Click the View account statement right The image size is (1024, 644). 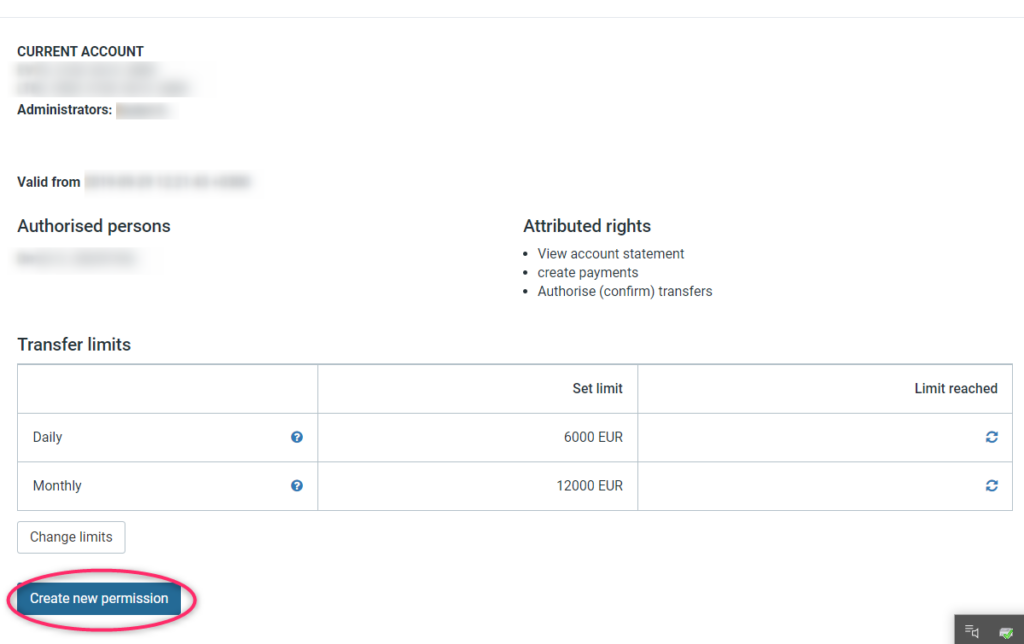click(611, 253)
